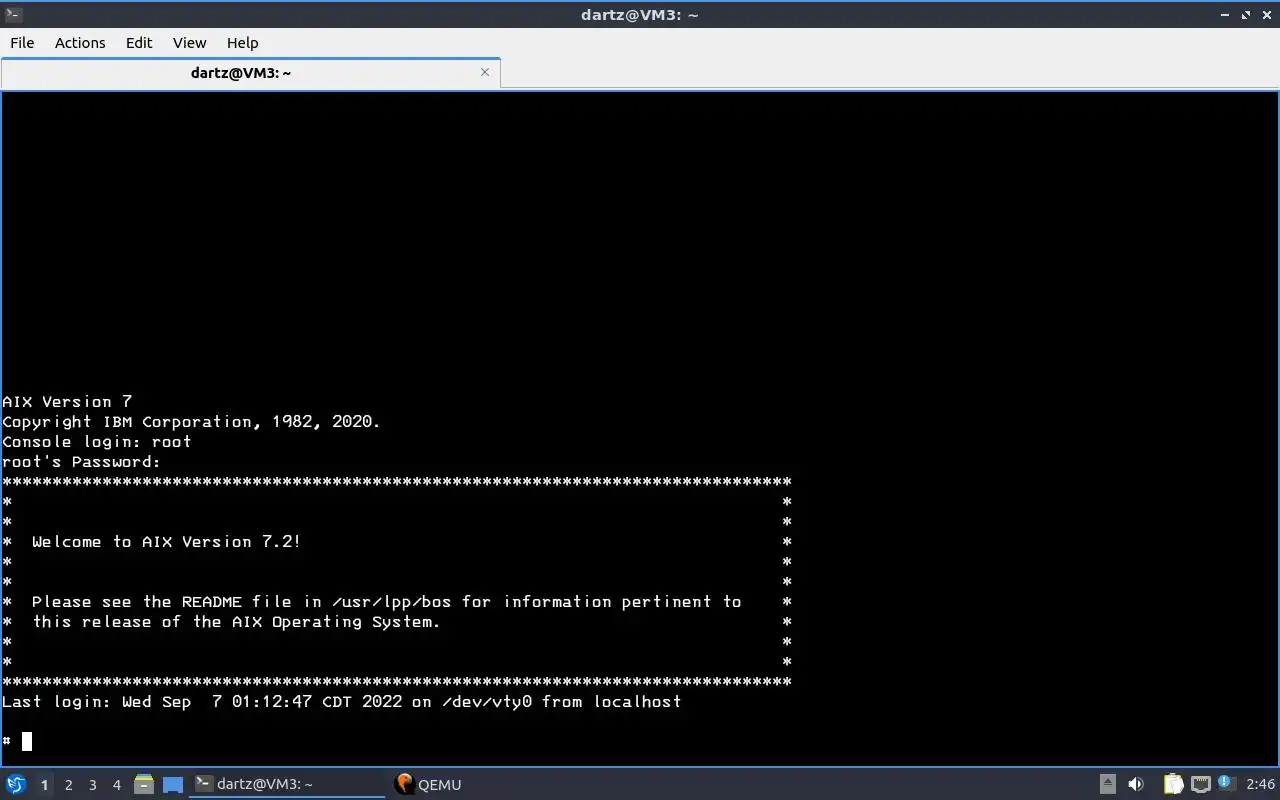Click the '/usr/lpp/bos' path in the banner
Image resolution: width=1280 pixels, height=800 pixels.
click(391, 602)
